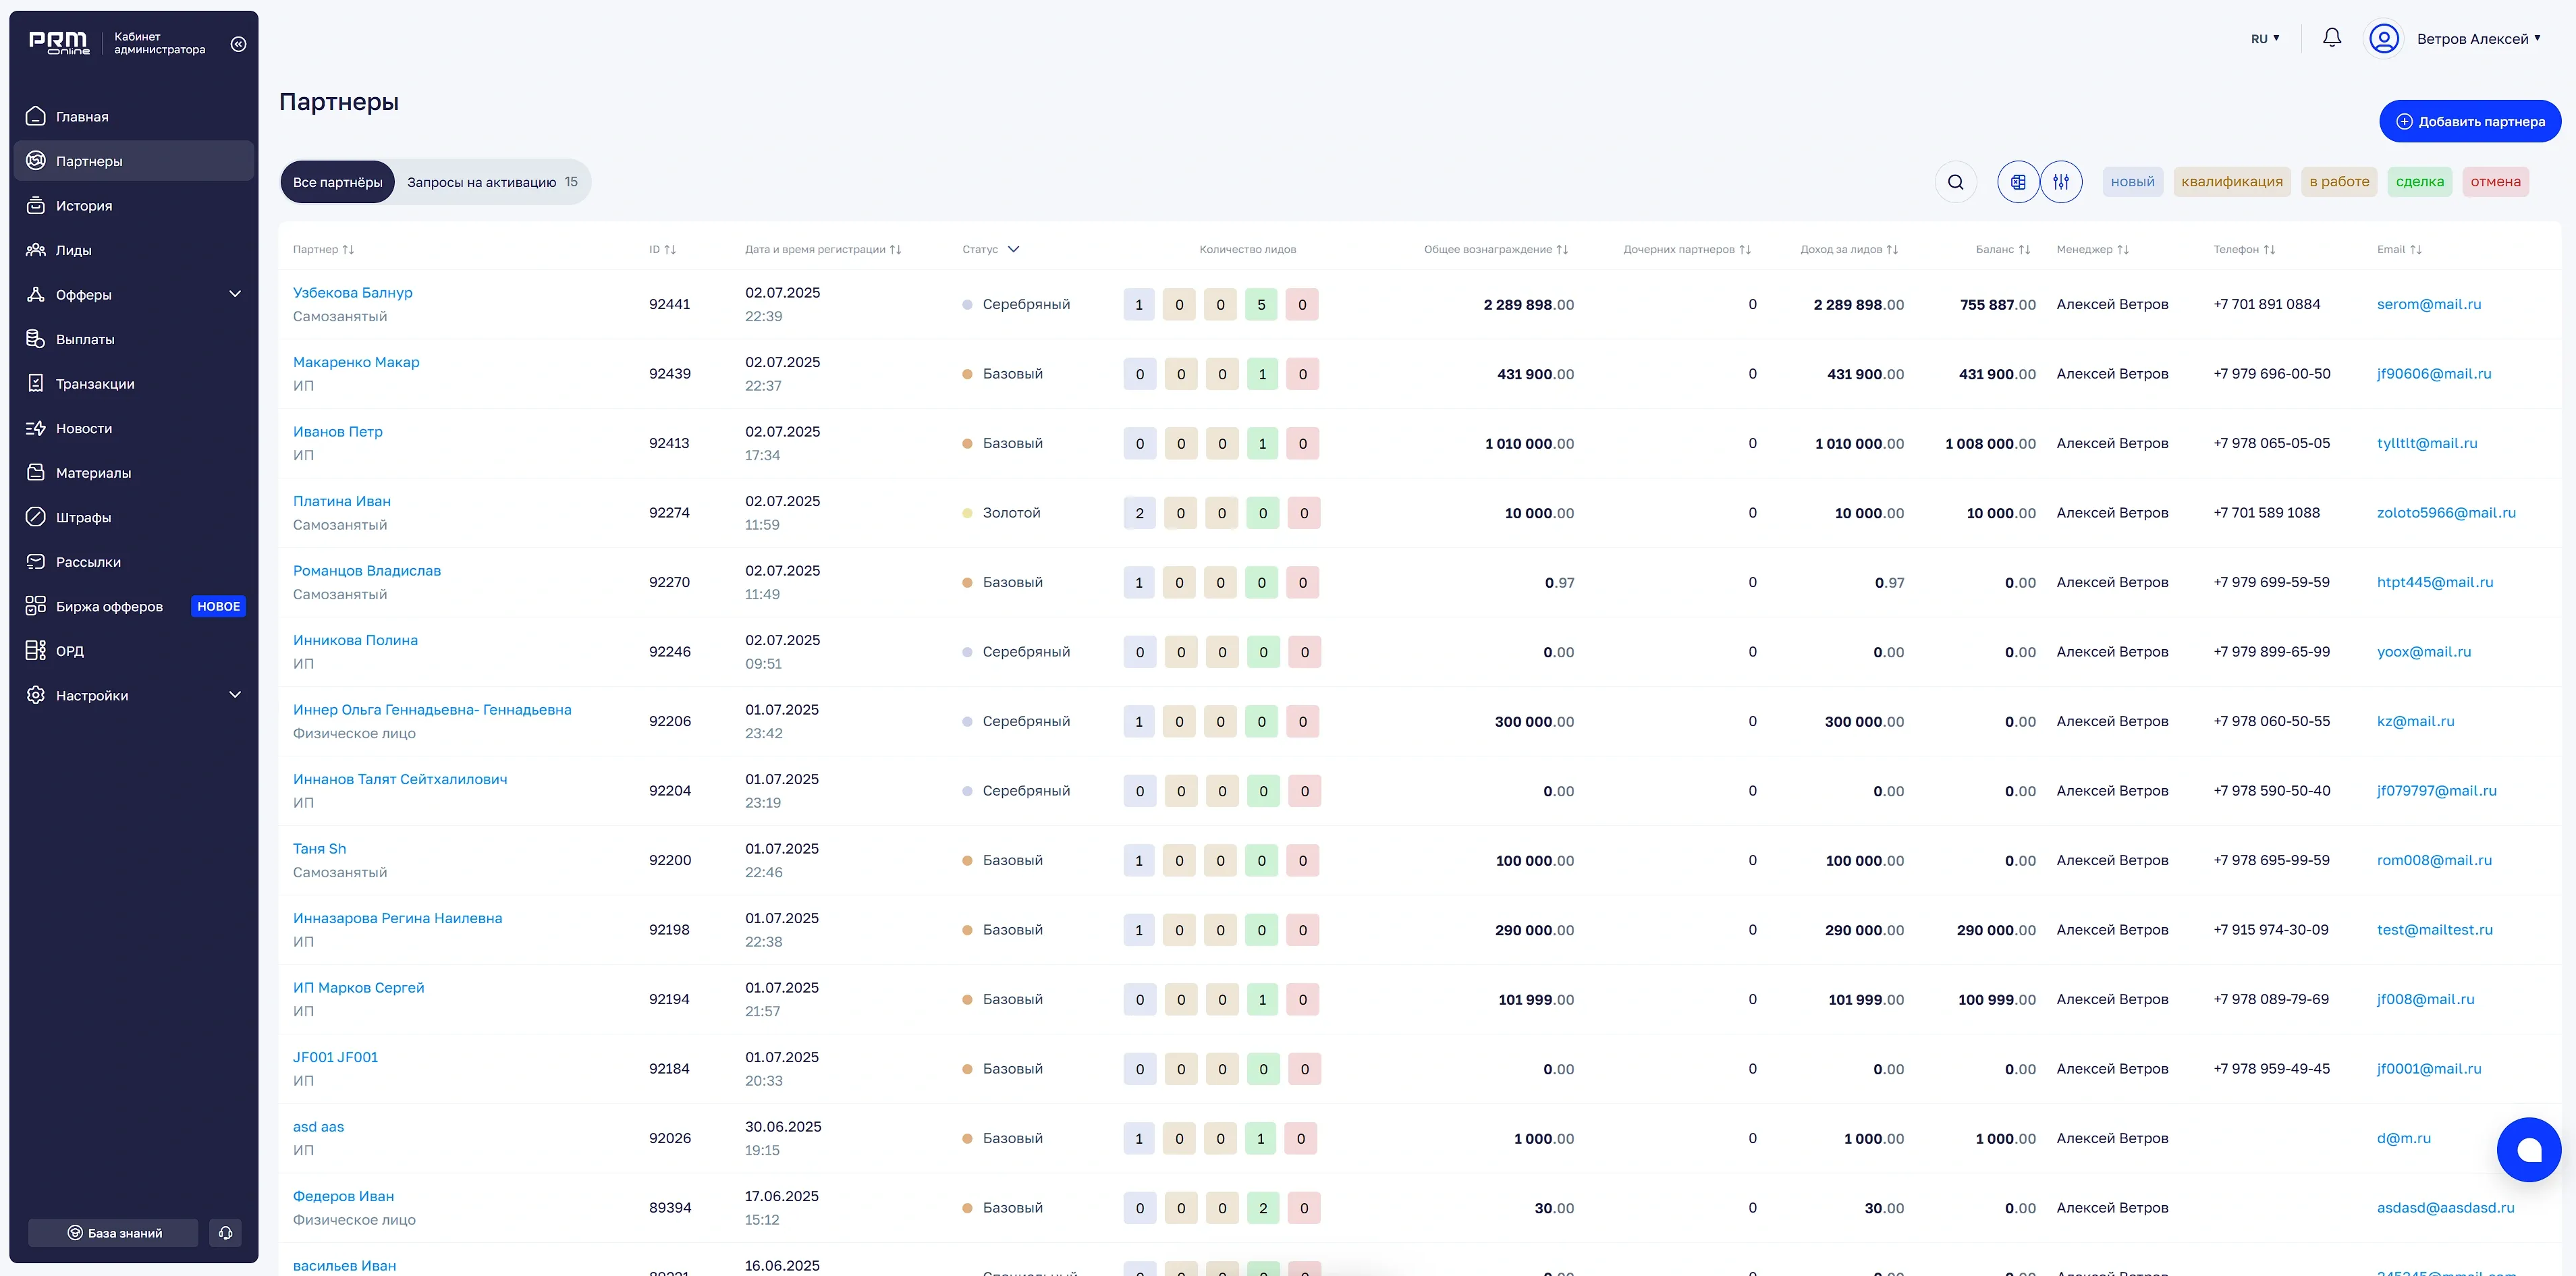Click green lead count 5 for Узбекова

tap(1261, 304)
